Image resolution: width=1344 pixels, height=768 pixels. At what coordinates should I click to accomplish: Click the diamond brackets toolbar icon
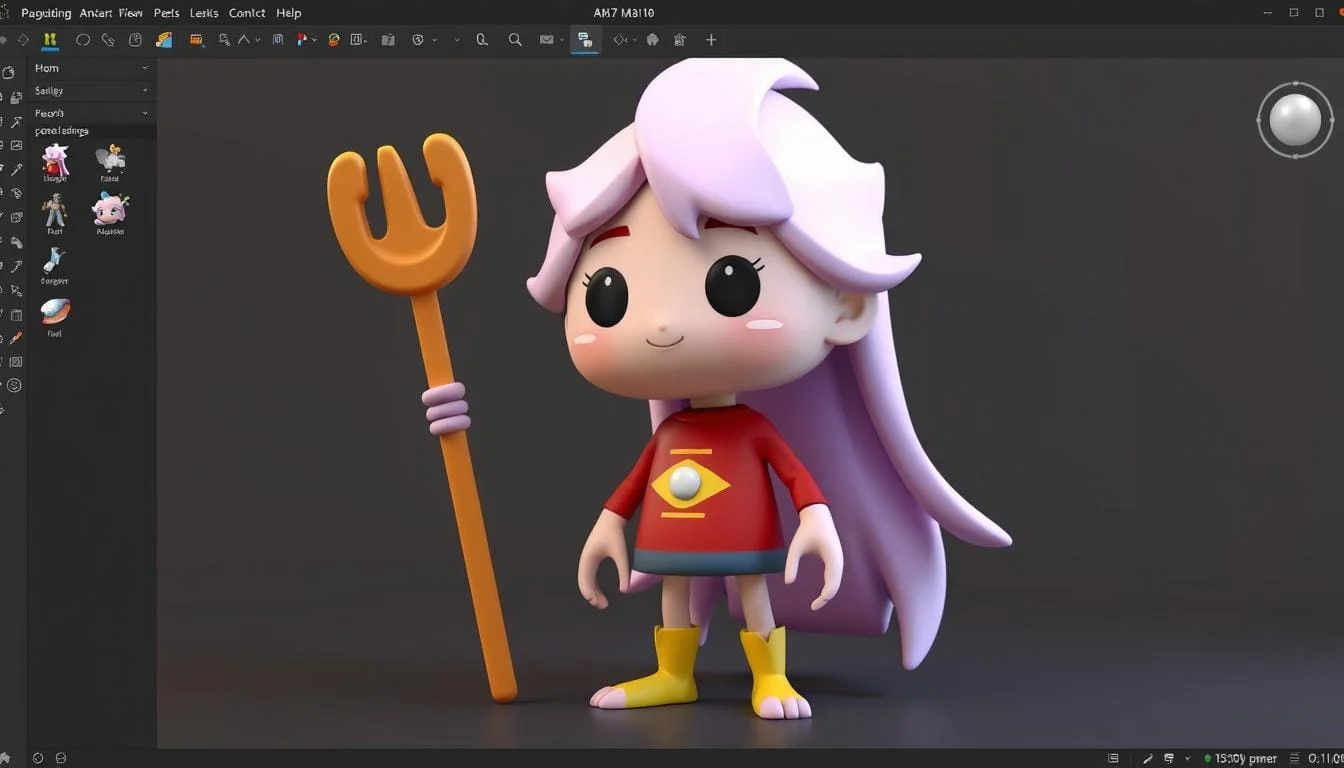[x=620, y=40]
